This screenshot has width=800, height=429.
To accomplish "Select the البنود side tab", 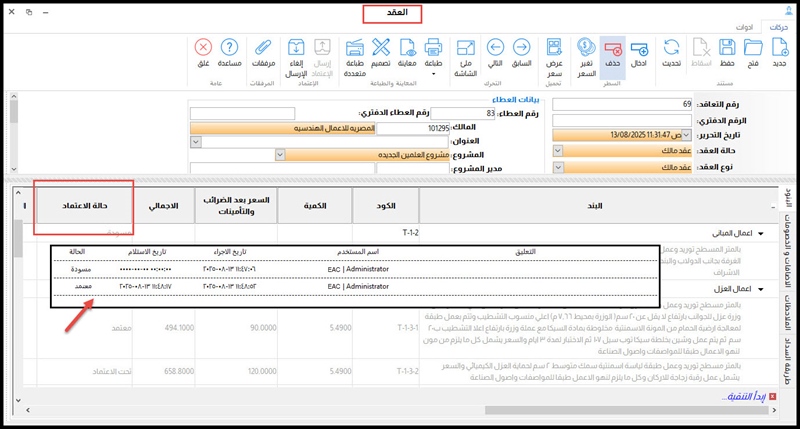I will [788, 198].
